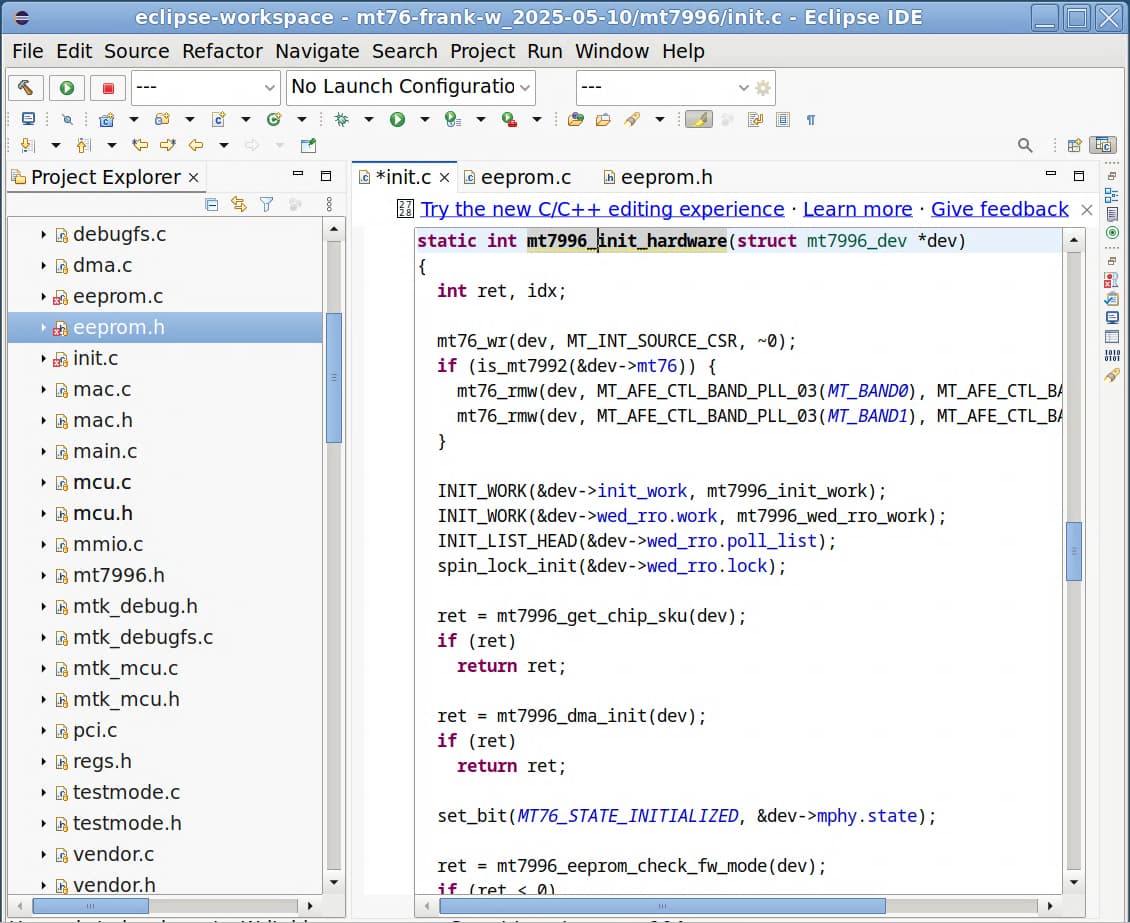Click the Pin Editor icon
Screen dimensions: 1130x923
coord(308,146)
